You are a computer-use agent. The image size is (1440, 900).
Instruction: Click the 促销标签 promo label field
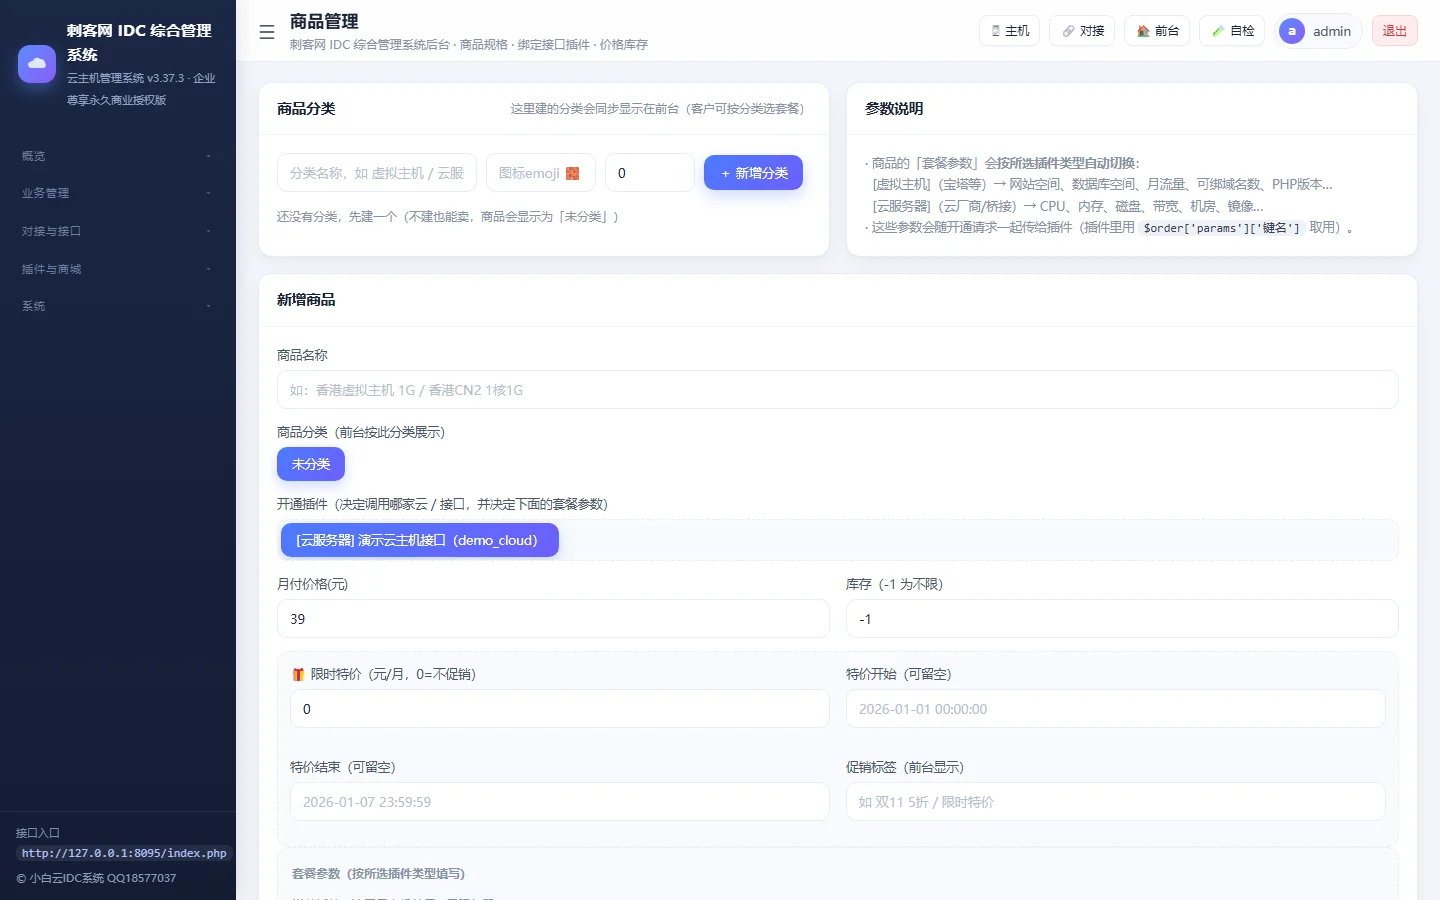point(1116,802)
